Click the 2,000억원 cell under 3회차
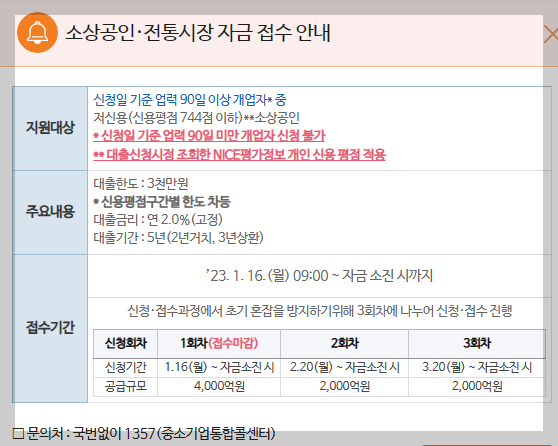558x446 pixels. [x=477, y=386]
